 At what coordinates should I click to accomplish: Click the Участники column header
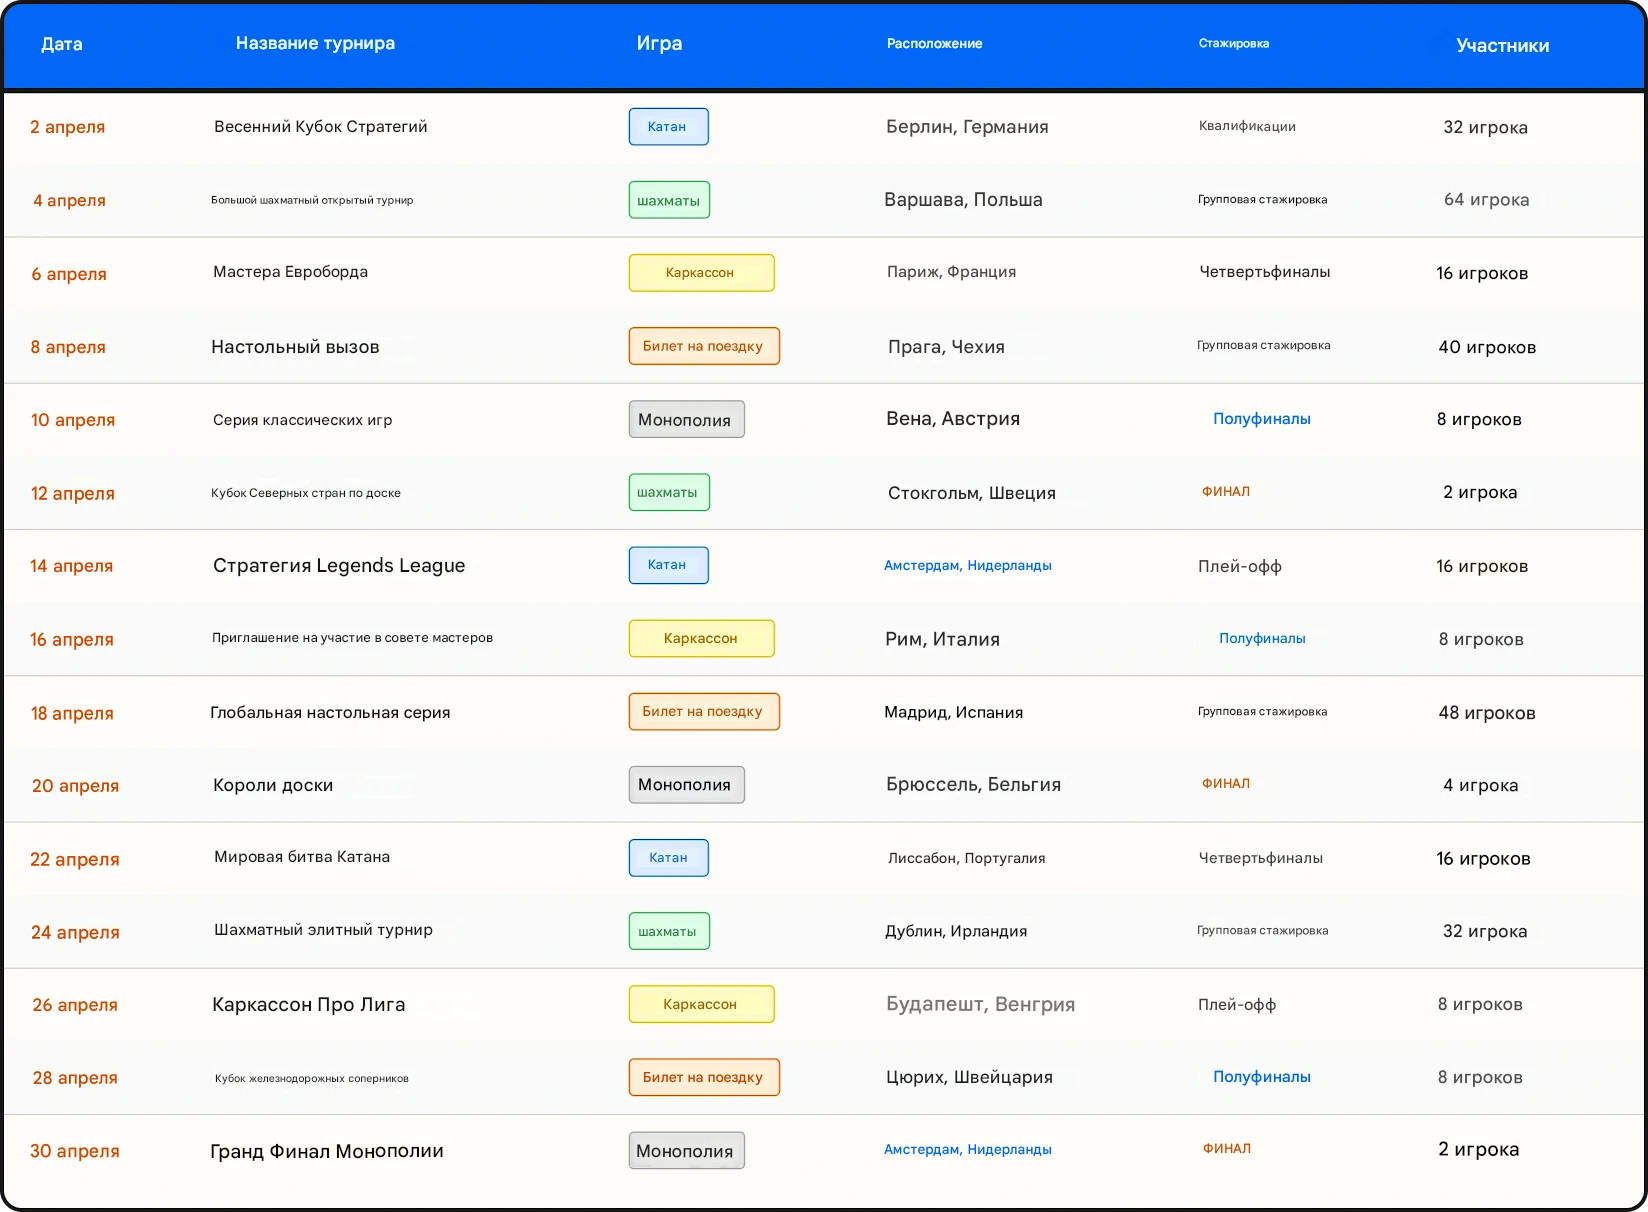(x=1502, y=46)
